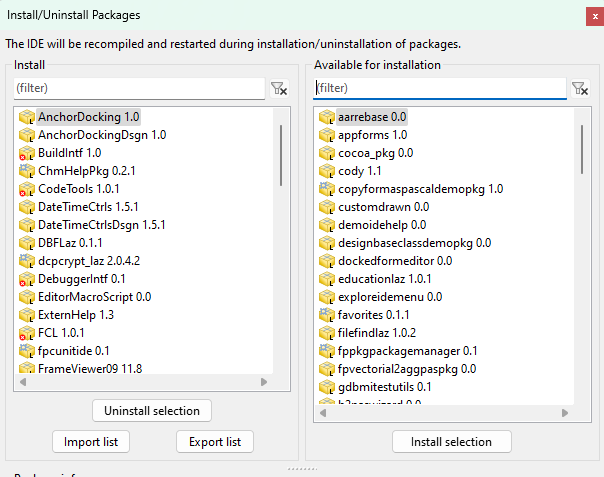Clear the Available for installation filter
604x477 pixels.
click(x=579, y=89)
